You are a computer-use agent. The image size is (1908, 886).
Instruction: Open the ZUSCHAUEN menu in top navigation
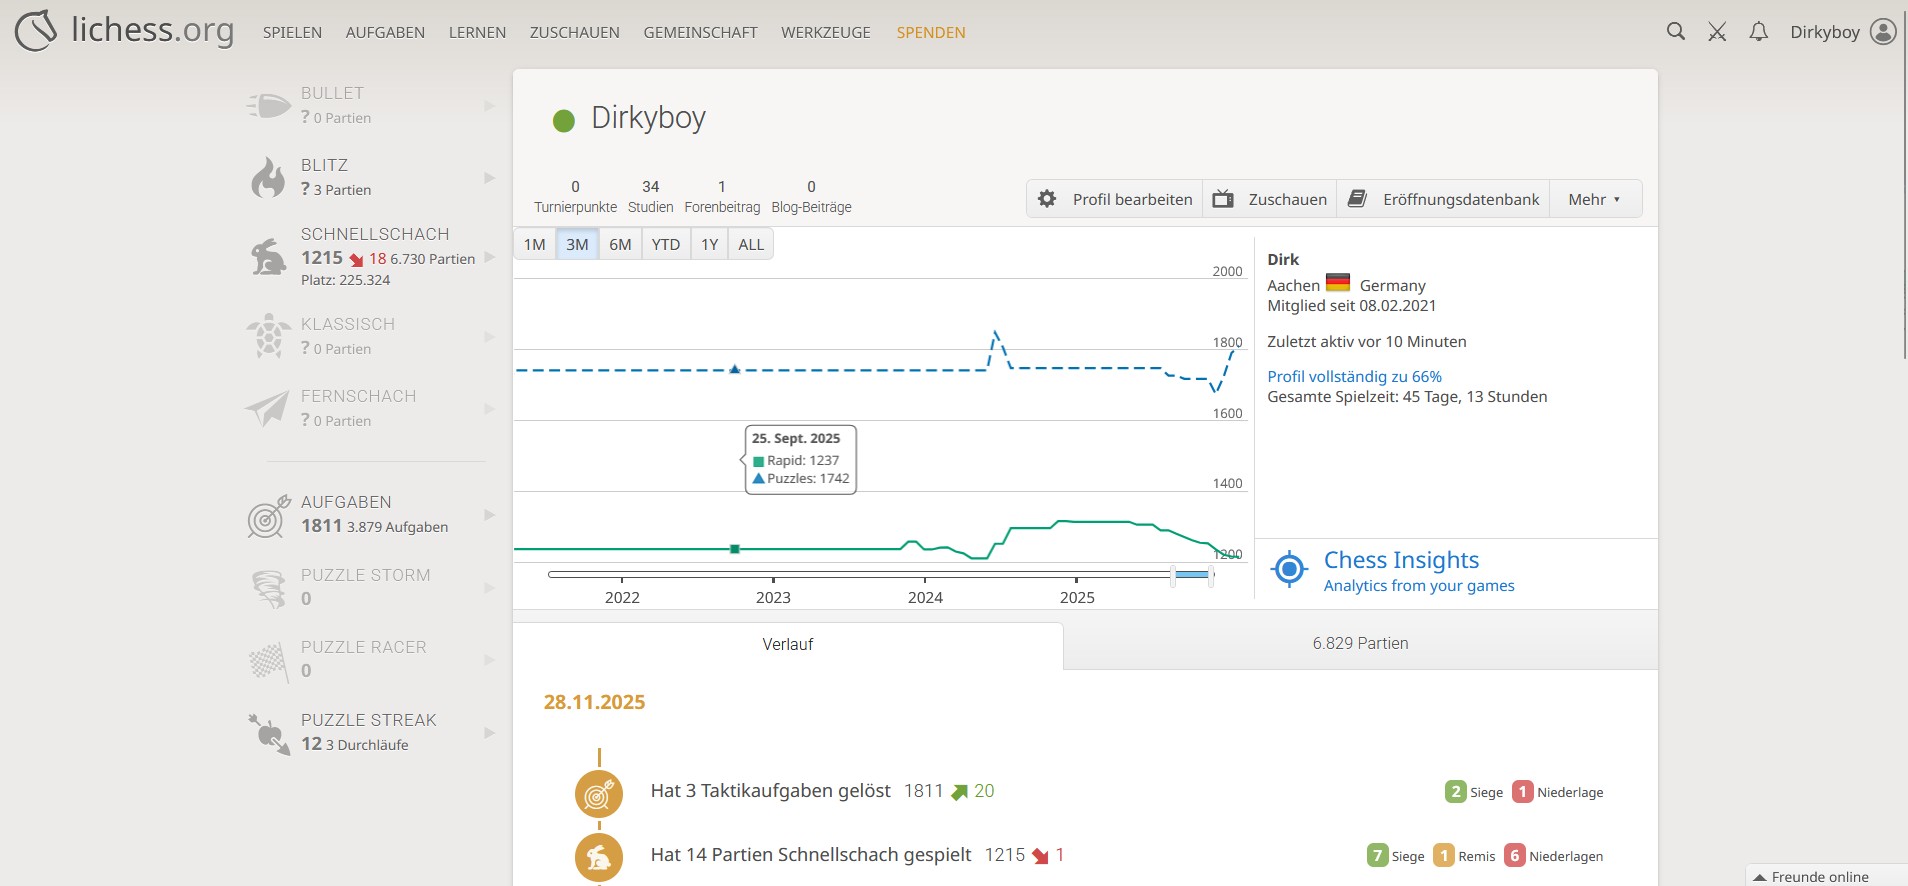point(574,32)
